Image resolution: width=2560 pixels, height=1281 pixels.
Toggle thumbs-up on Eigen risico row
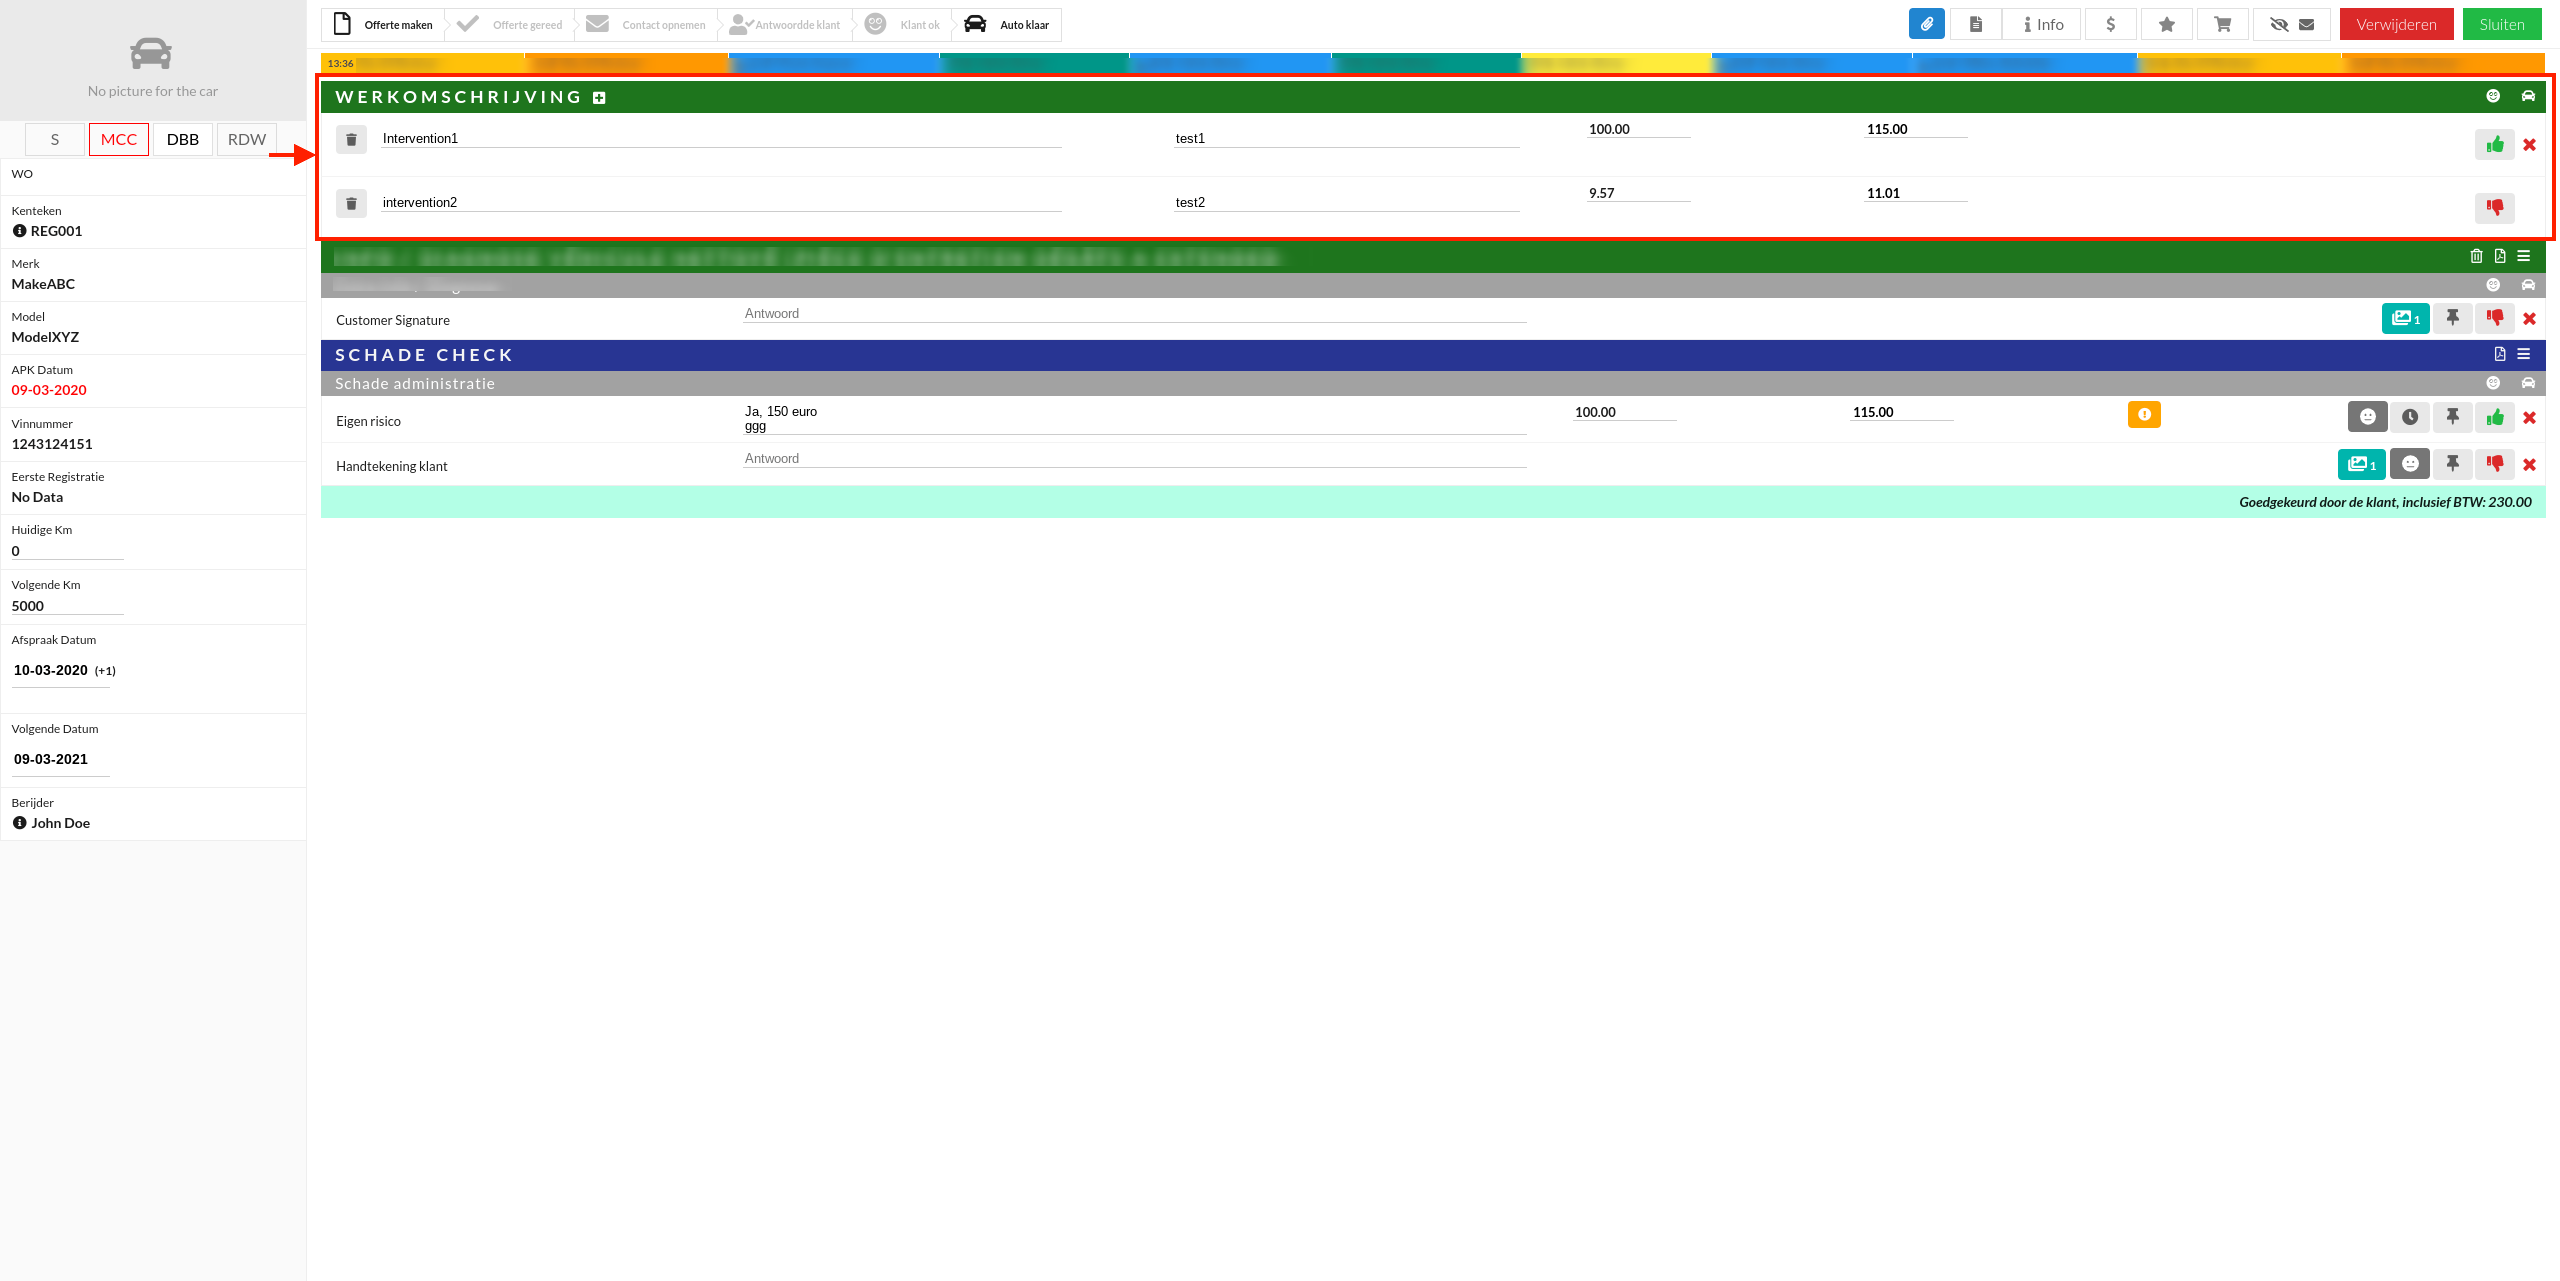point(2495,417)
